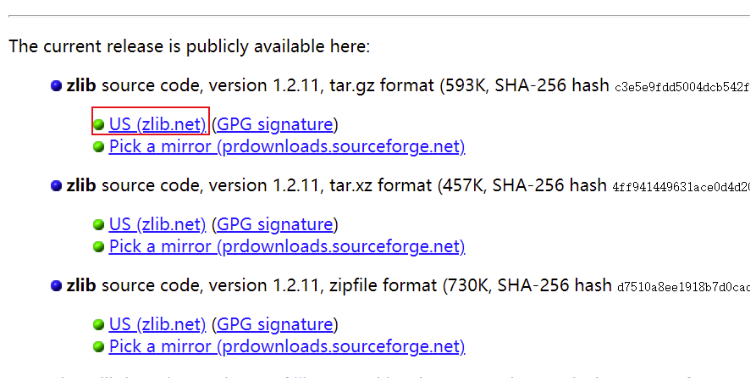Click the 'current release is publicly available' text

(189, 46)
